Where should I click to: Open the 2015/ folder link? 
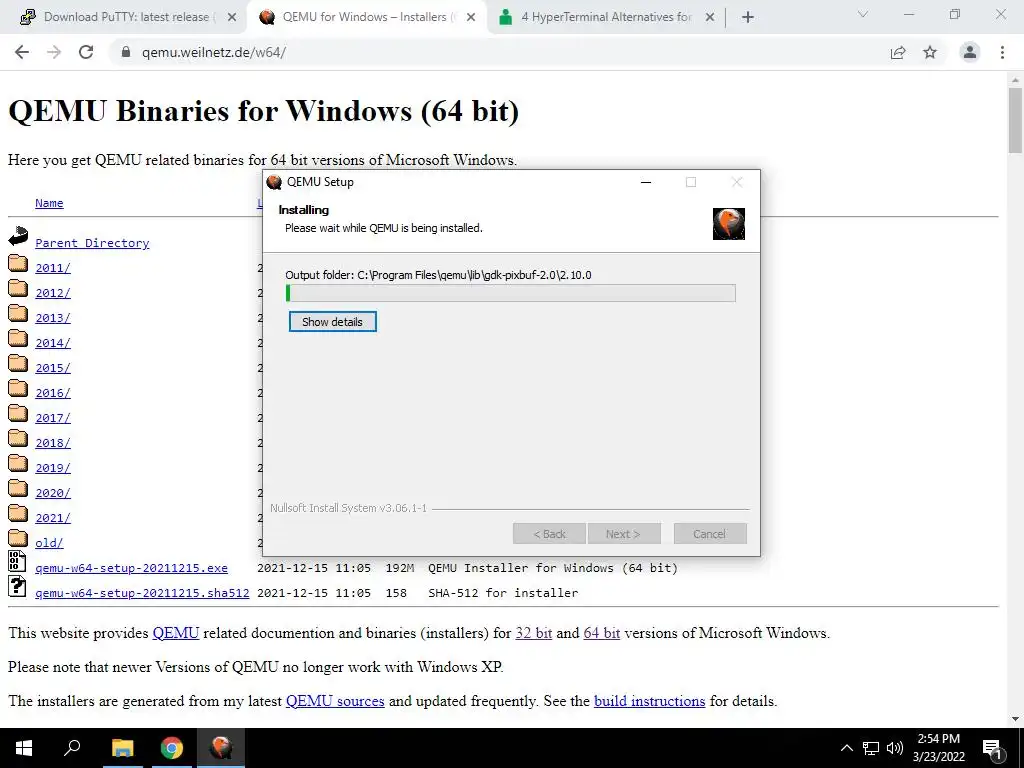[53, 368]
